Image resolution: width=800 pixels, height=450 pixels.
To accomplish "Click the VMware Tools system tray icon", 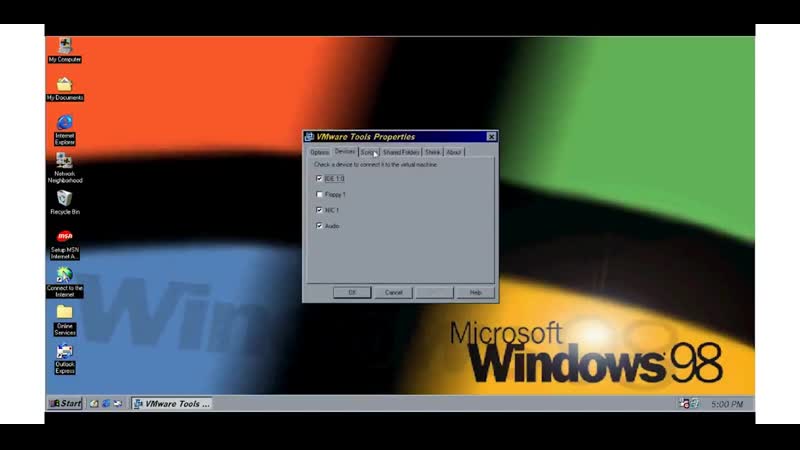I will (x=695, y=404).
